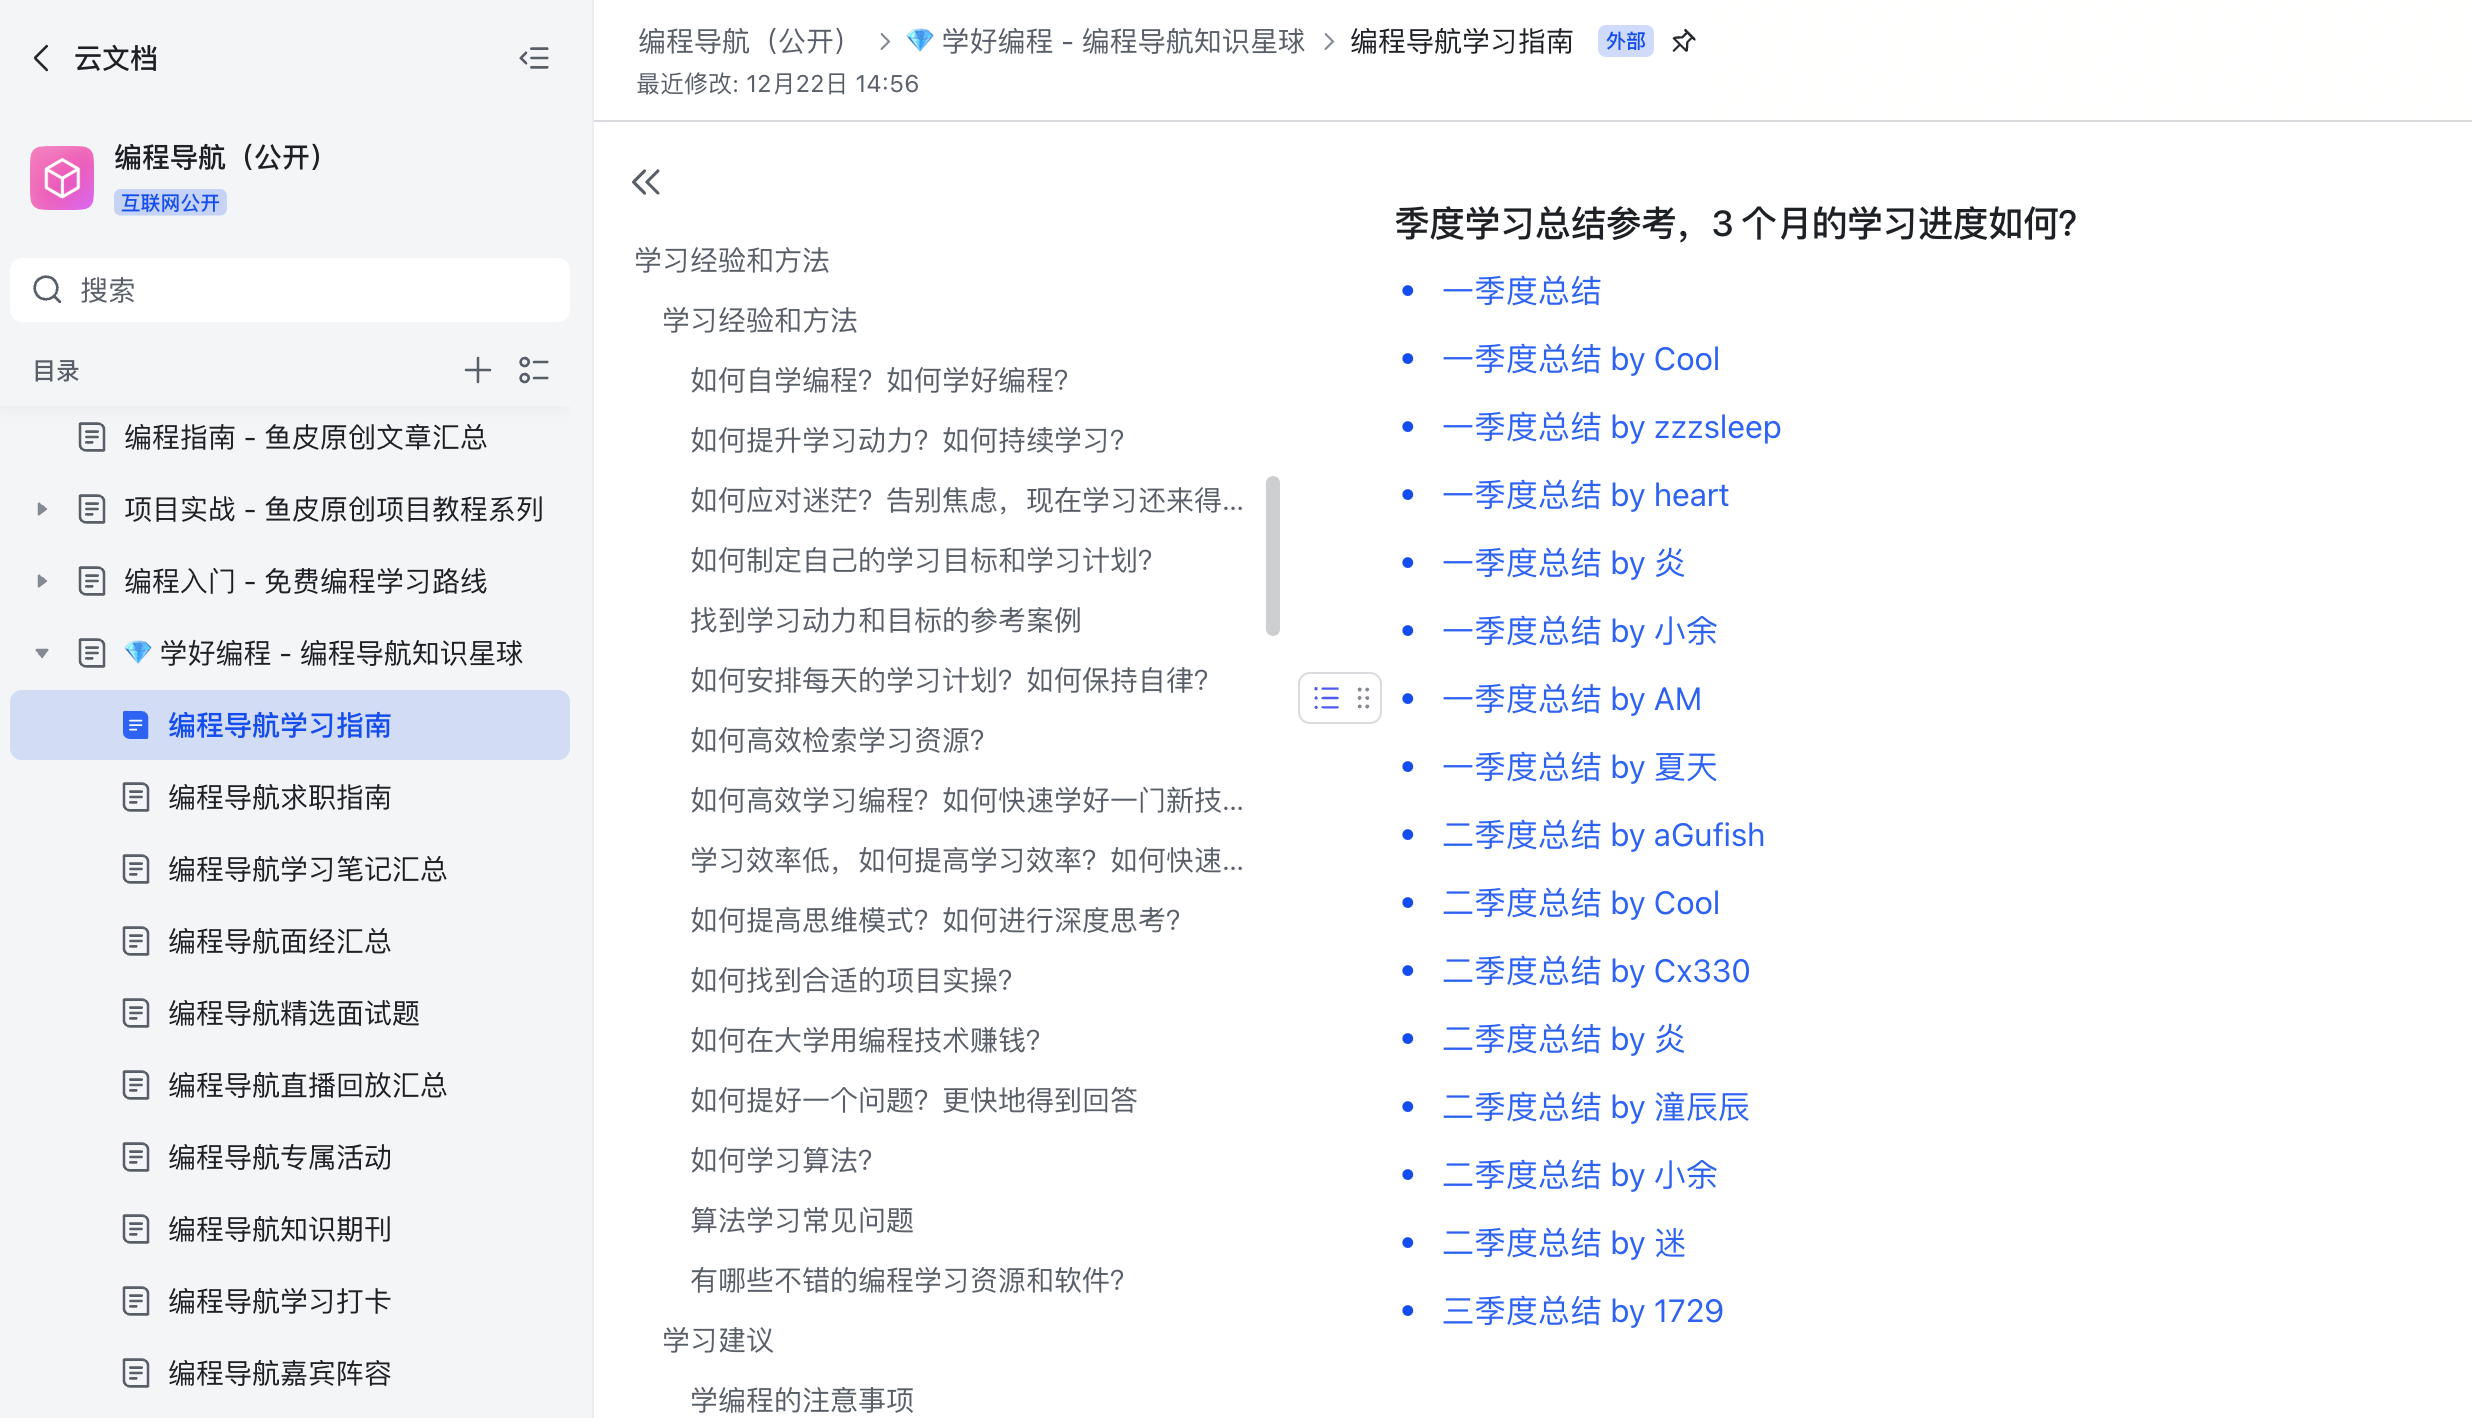Open the 编程导航（公开） knowledge base logo

pos(62,178)
